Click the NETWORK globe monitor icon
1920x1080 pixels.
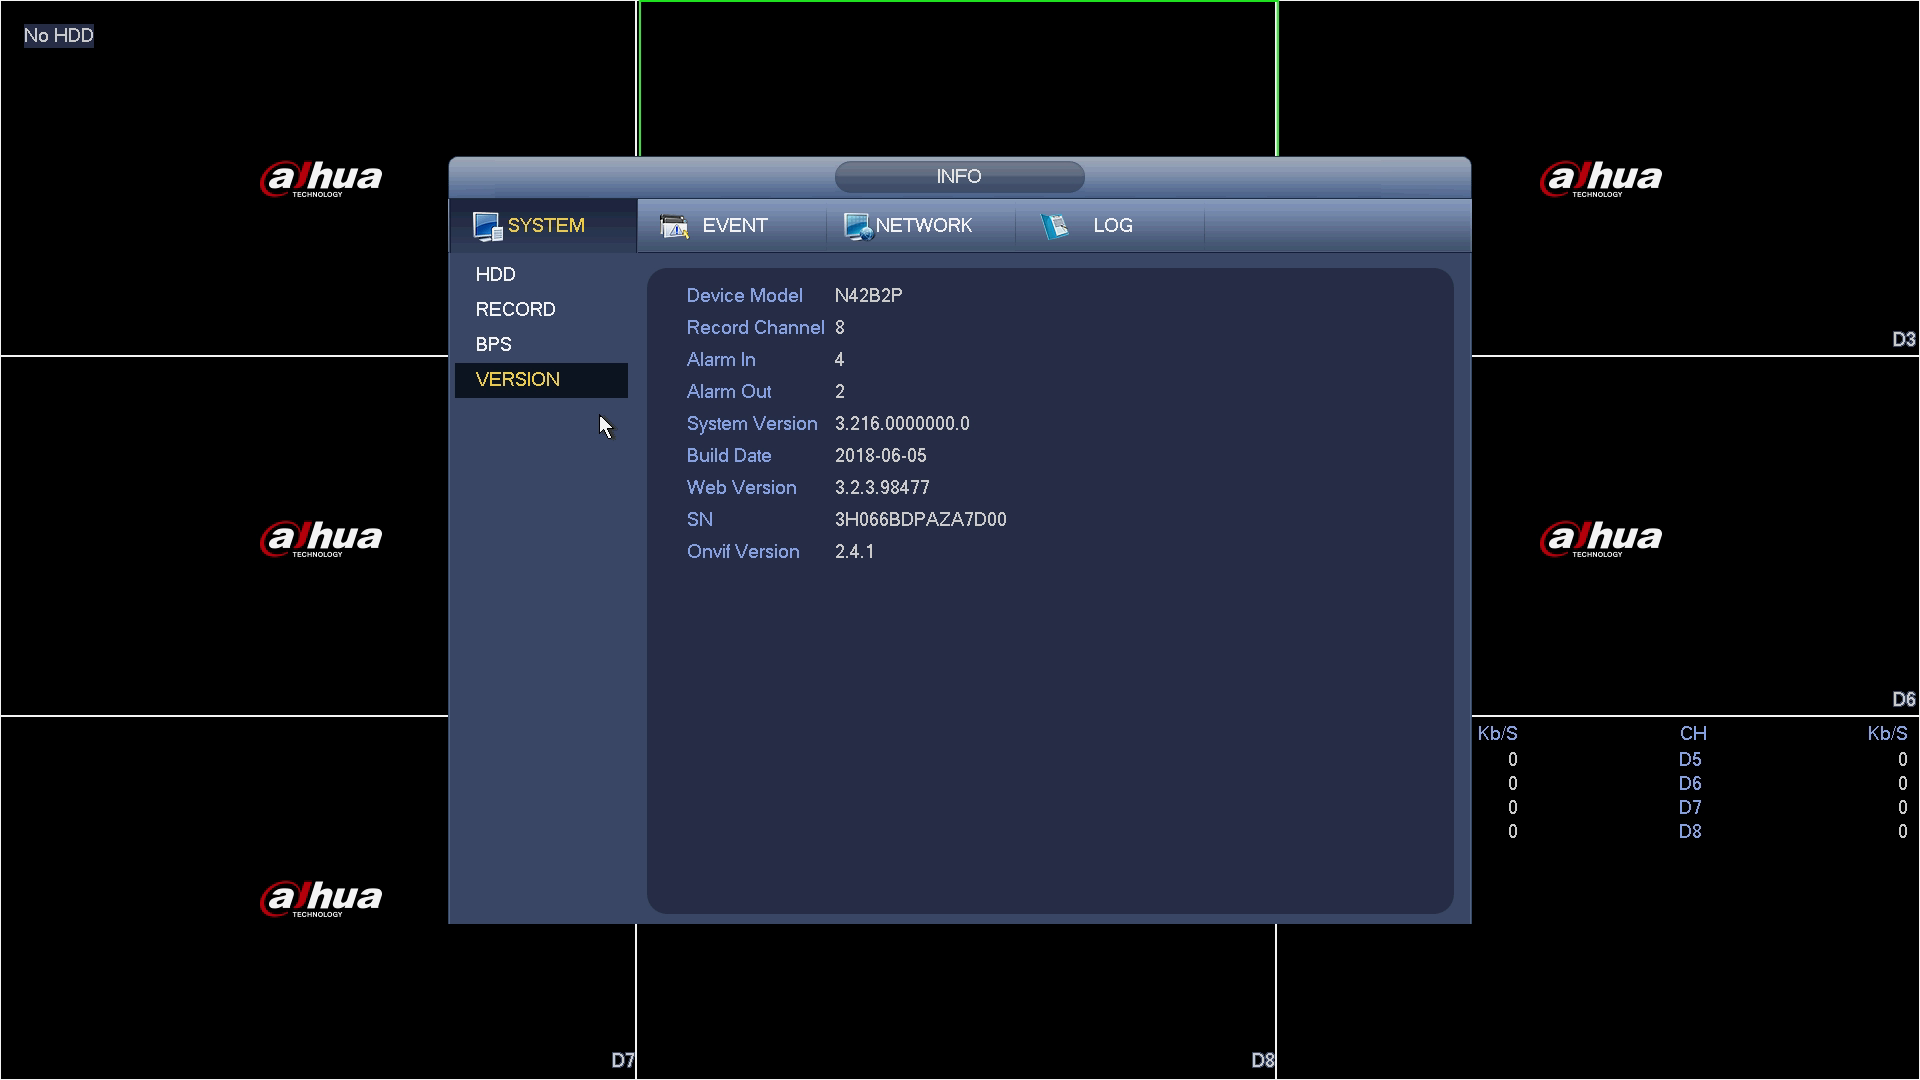tap(858, 226)
